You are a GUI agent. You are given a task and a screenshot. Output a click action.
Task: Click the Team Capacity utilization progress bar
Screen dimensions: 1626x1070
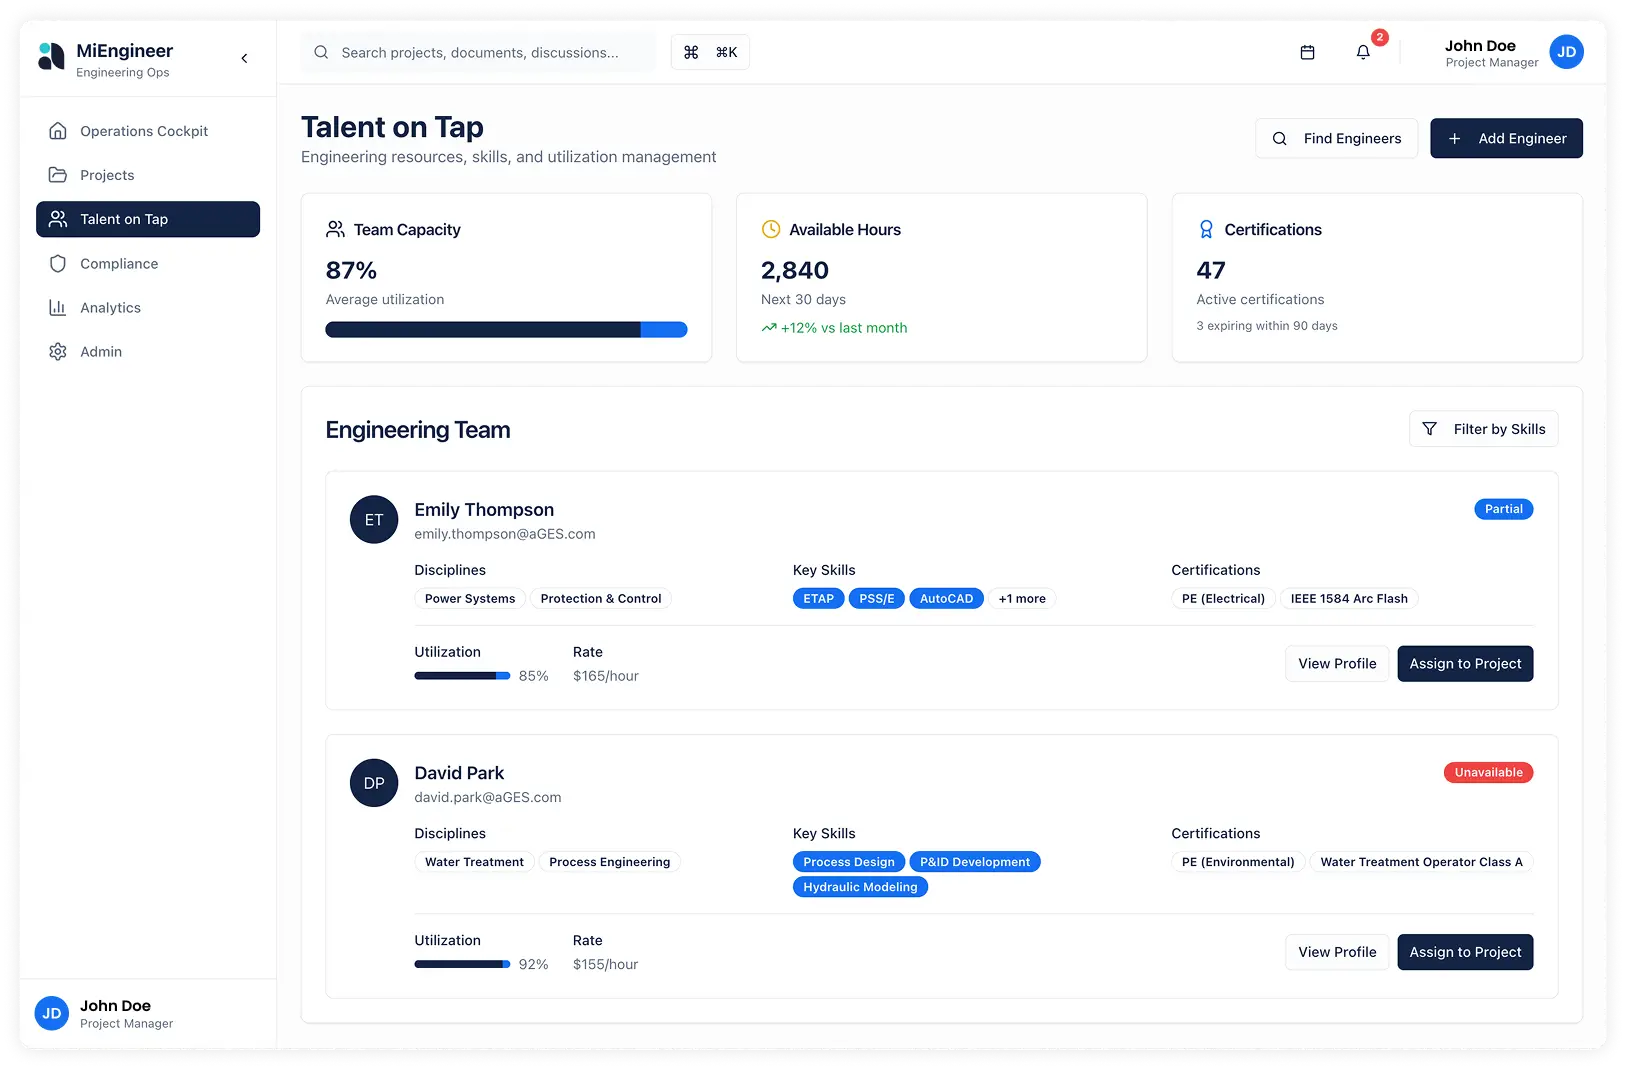pyautogui.click(x=506, y=330)
